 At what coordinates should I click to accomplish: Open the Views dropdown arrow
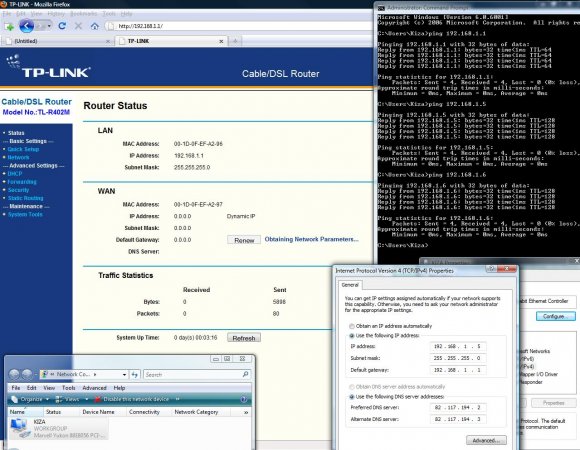tap(87, 399)
